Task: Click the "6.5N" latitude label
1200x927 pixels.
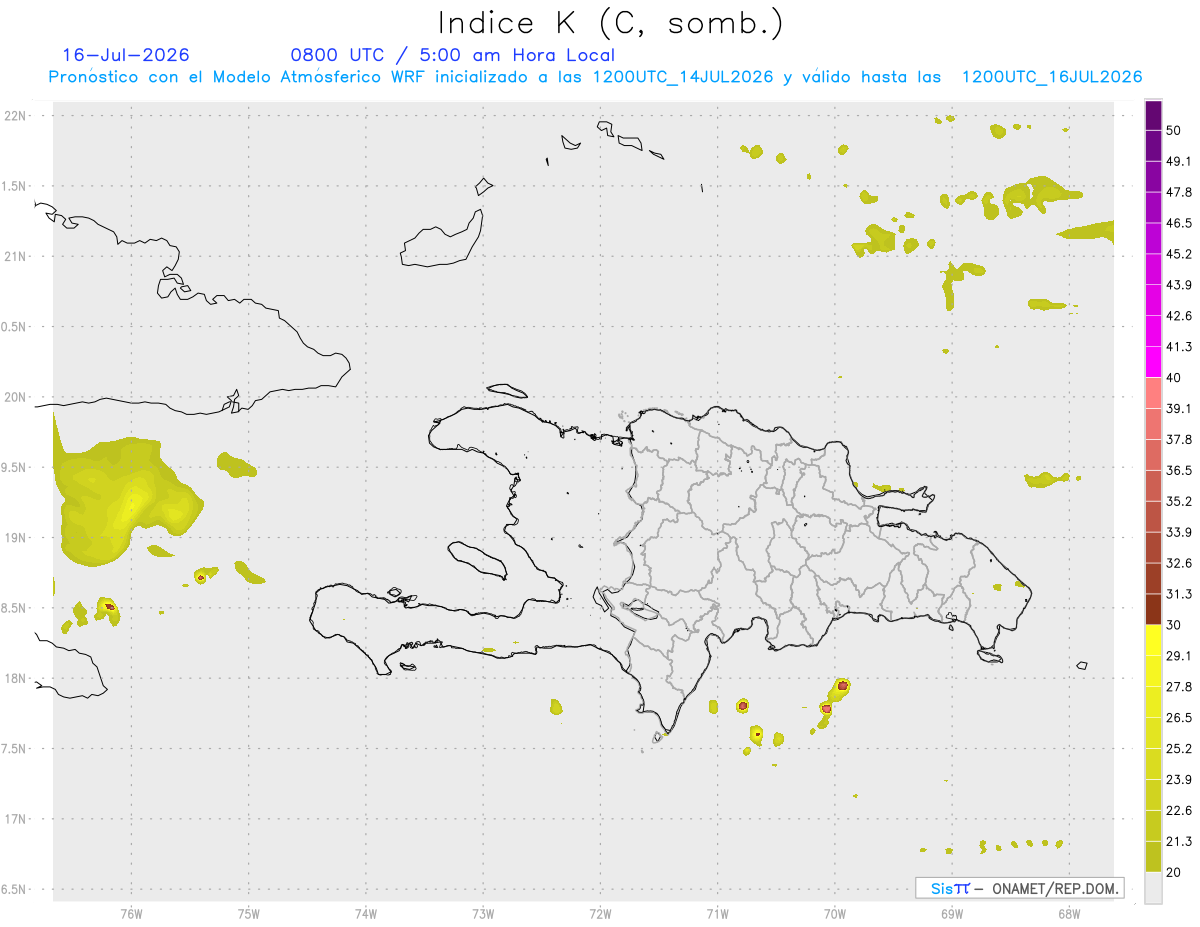Action: 15,889
